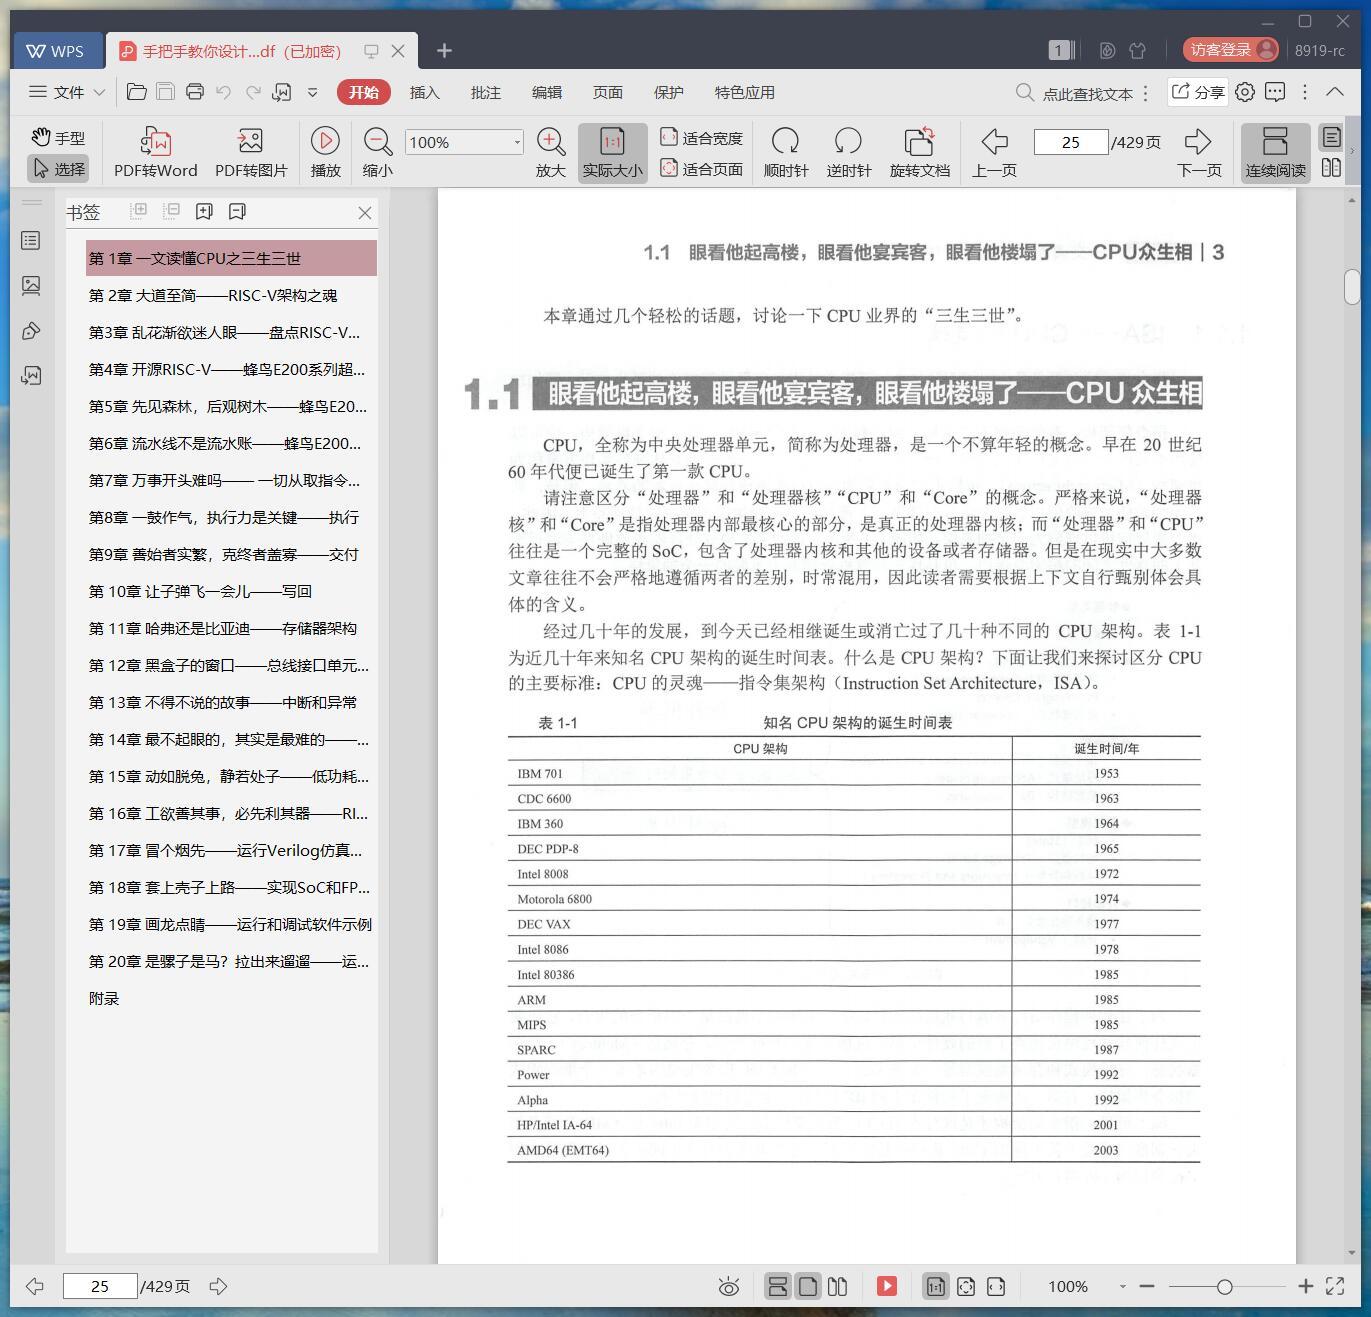Rotate page counterclockwise (逆时针)
The image size is (1371, 1317).
tap(849, 153)
